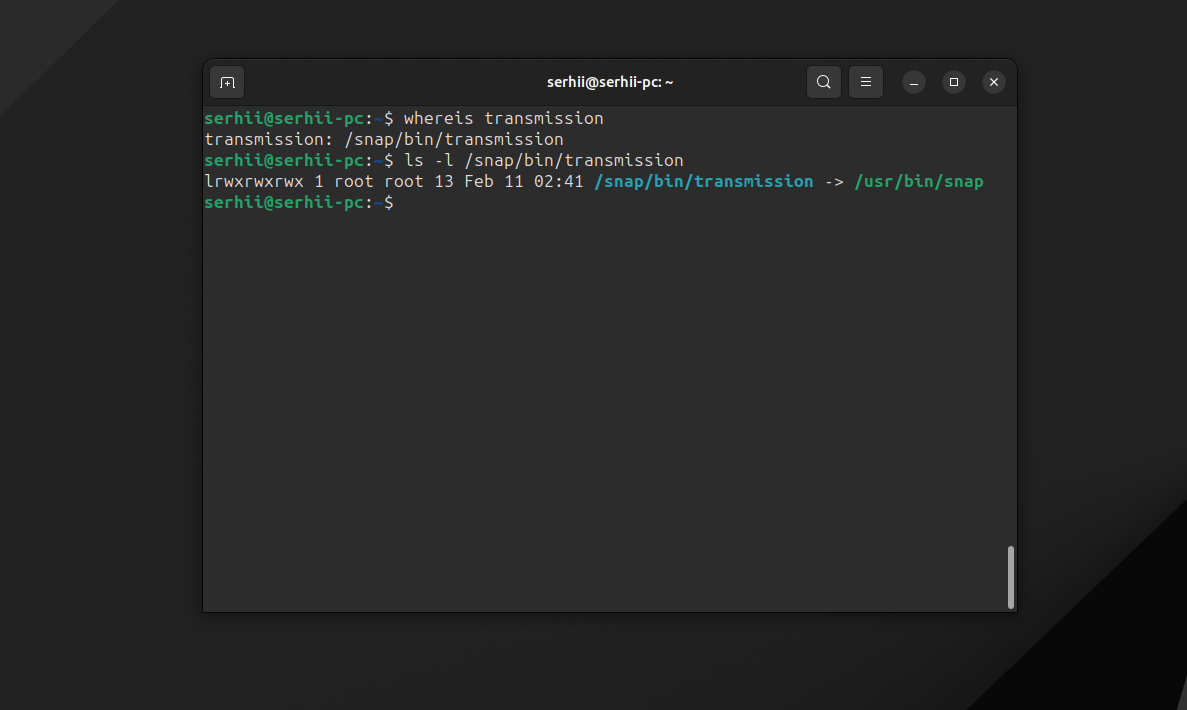Open a new terminal tab
Viewport: 1187px width, 710px height.
pos(227,82)
